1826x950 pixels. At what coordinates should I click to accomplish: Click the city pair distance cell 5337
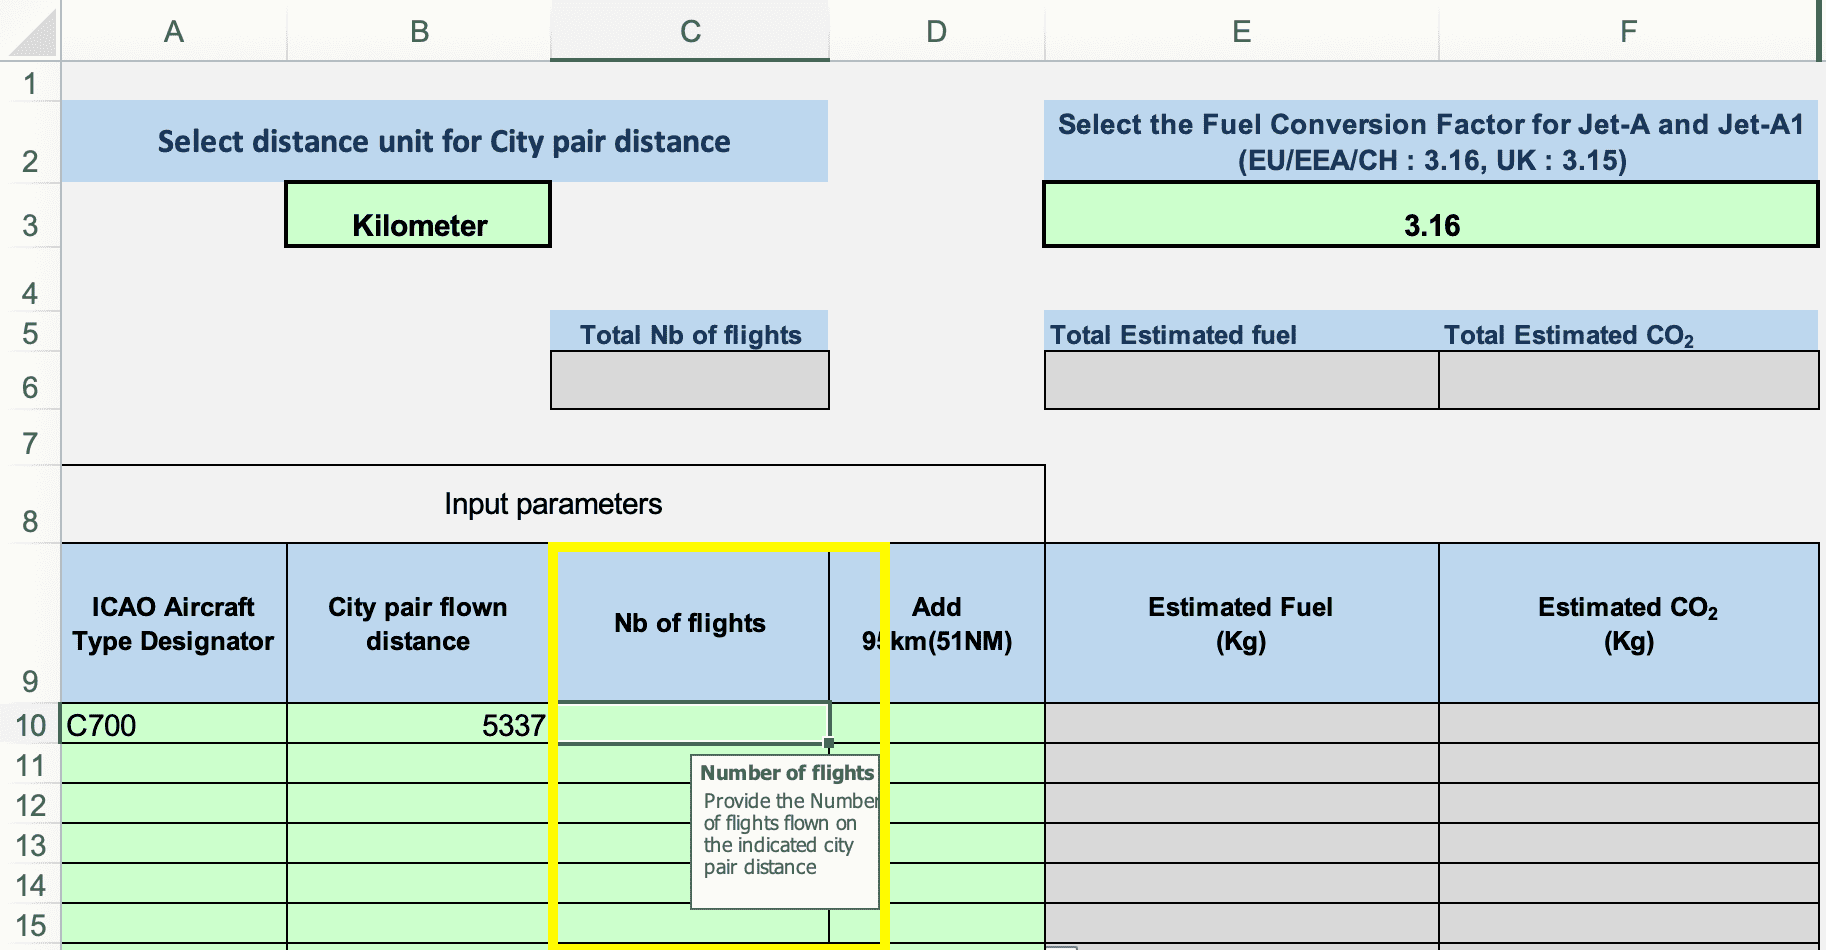(418, 724)
